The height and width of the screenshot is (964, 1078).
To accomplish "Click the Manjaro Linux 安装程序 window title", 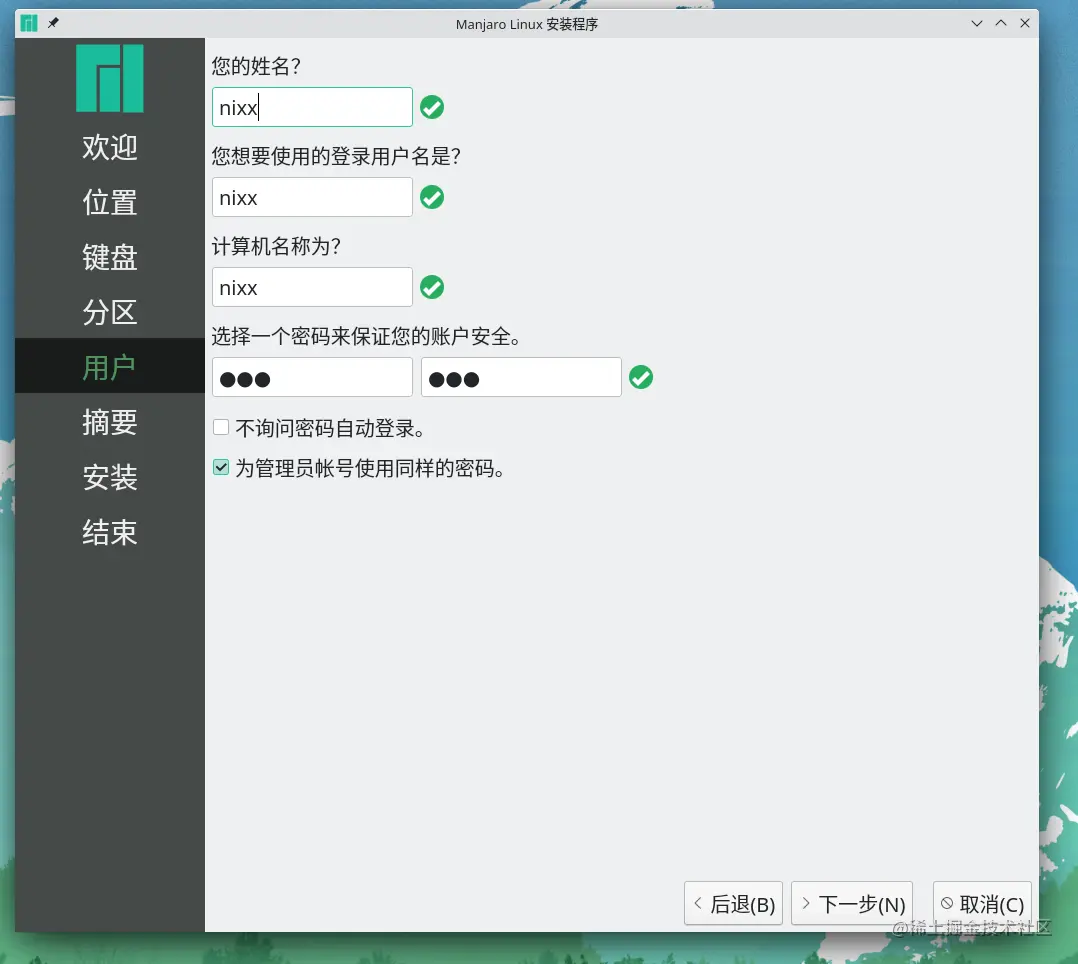I will tap(527, 24).
